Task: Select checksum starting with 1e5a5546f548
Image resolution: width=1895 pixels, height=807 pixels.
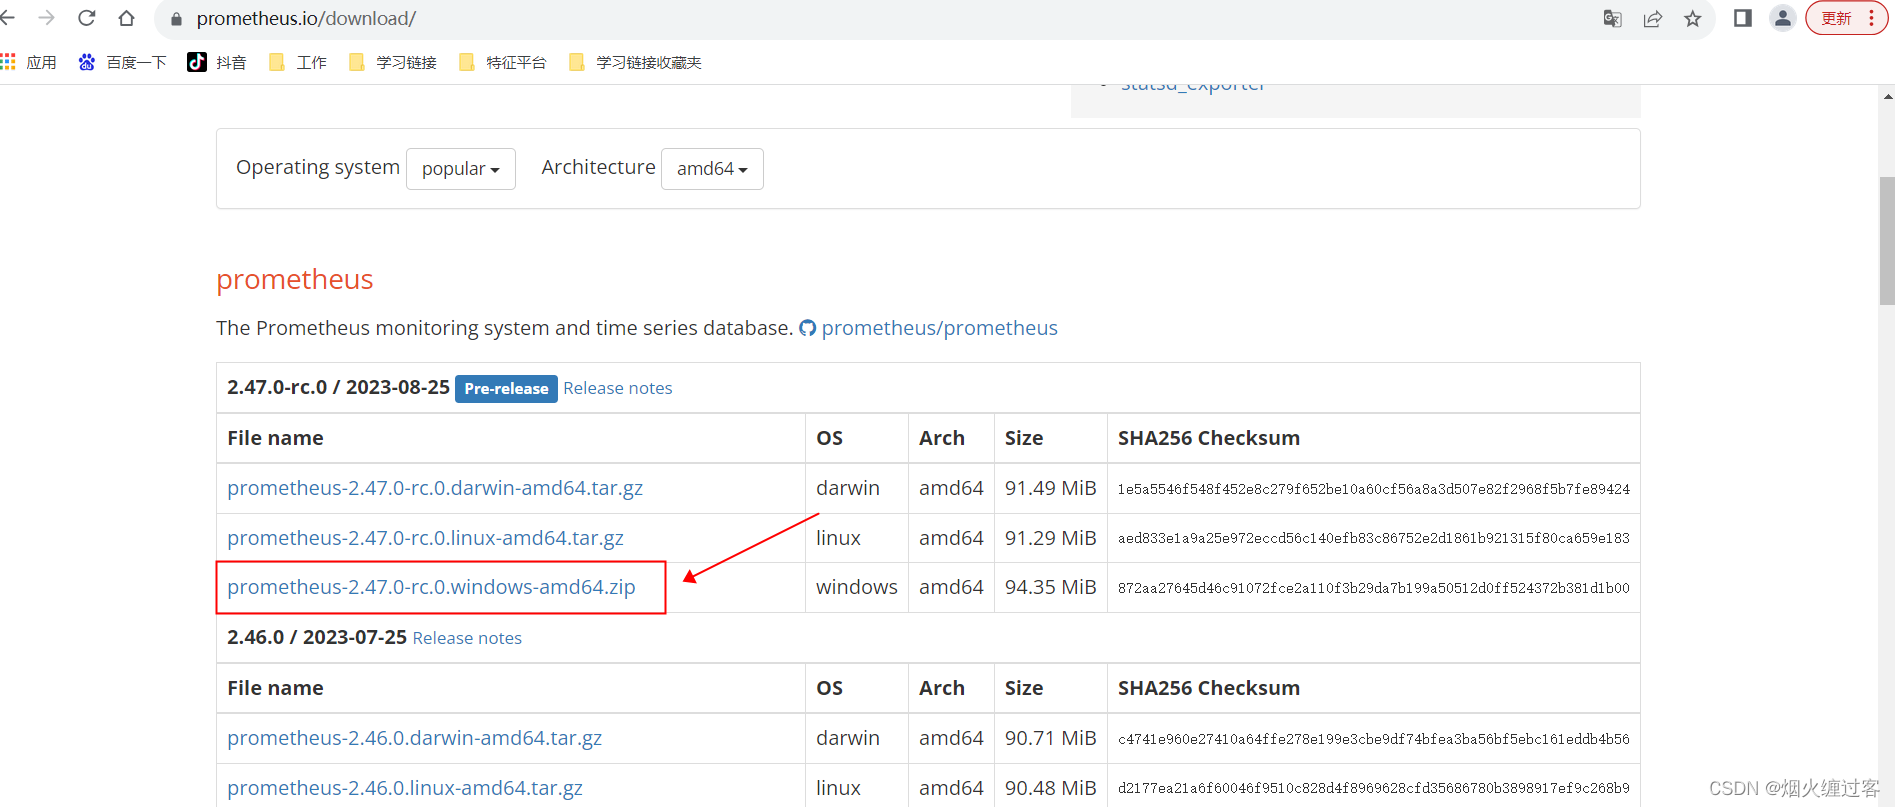Action: 1373,489
